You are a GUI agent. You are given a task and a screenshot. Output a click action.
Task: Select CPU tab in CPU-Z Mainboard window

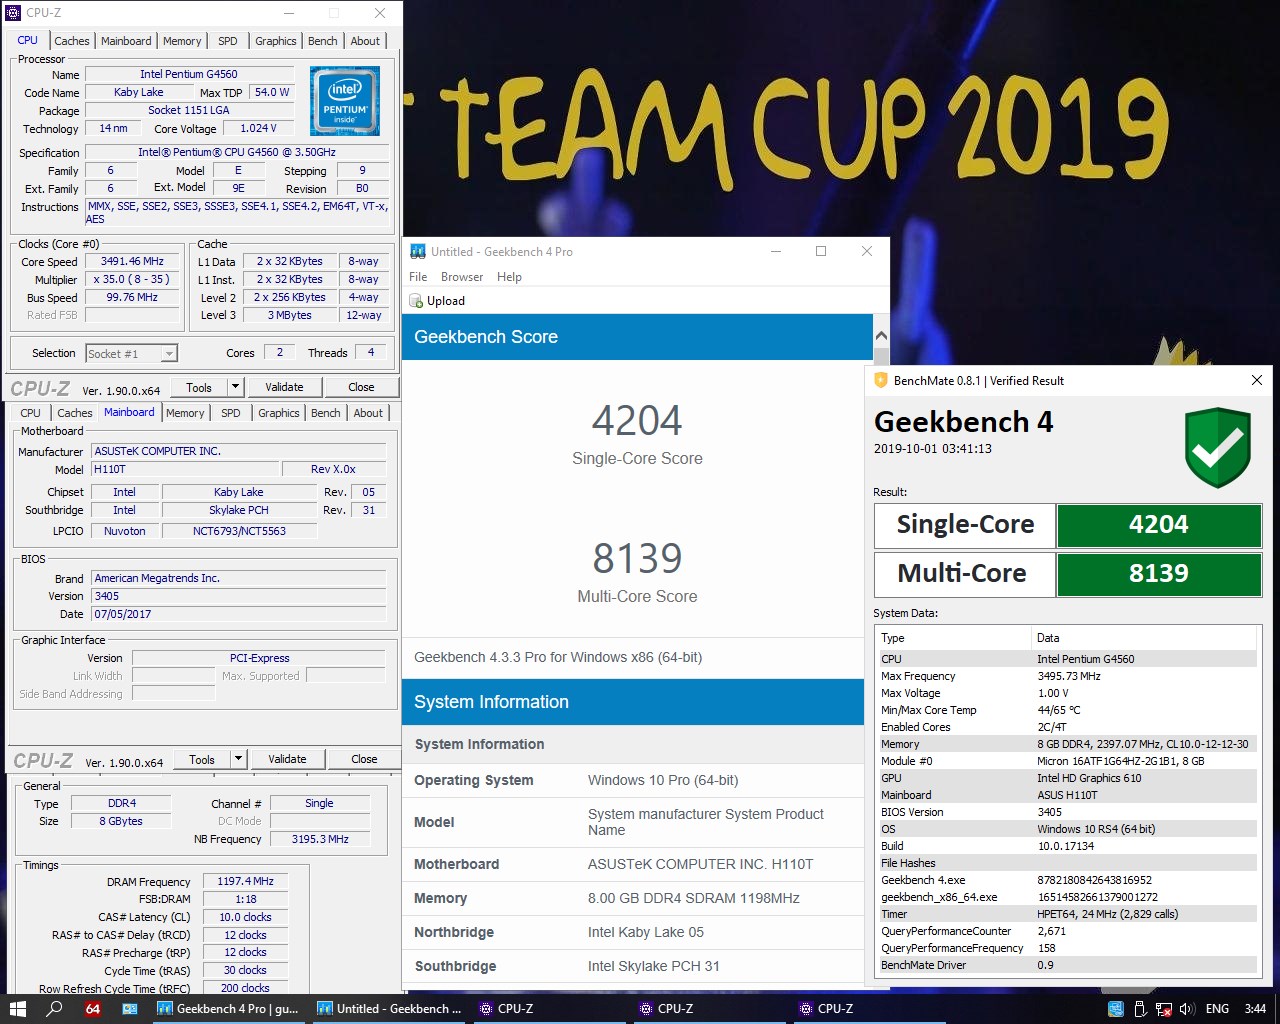(x=31, y=413)
